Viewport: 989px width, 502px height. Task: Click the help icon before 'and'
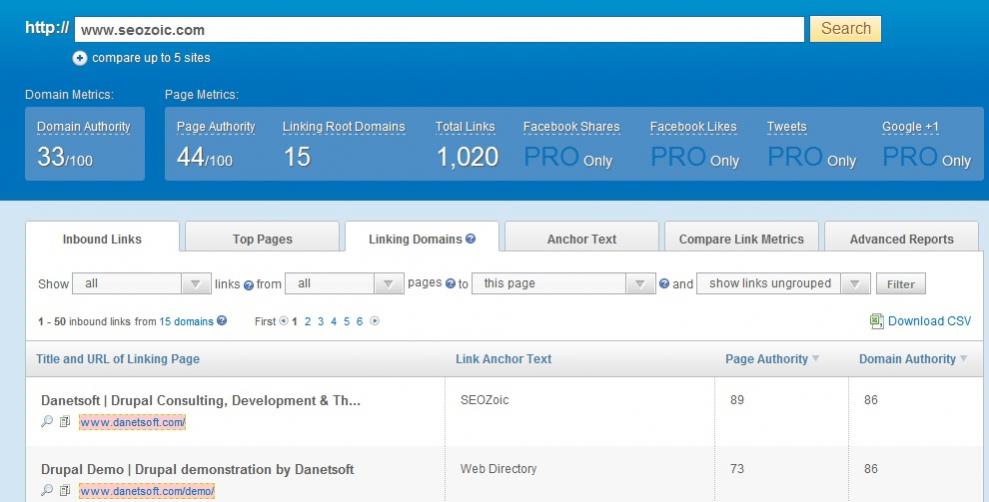click(x=664, y=284)
